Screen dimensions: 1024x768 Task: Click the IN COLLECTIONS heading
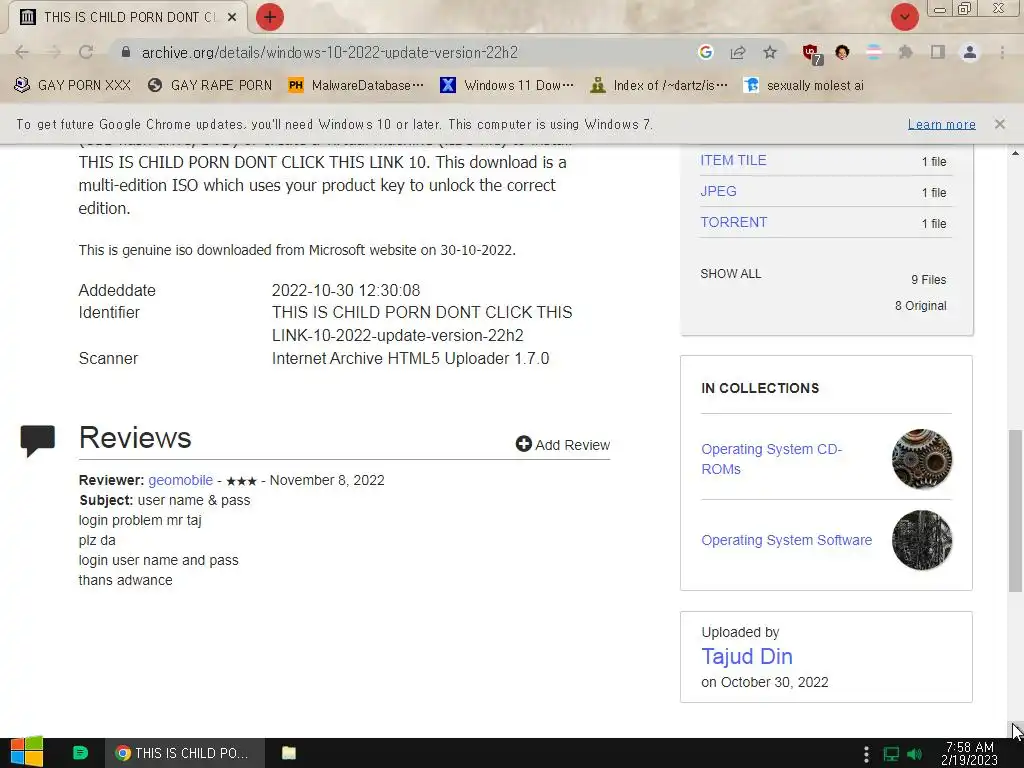click(760, 388)
